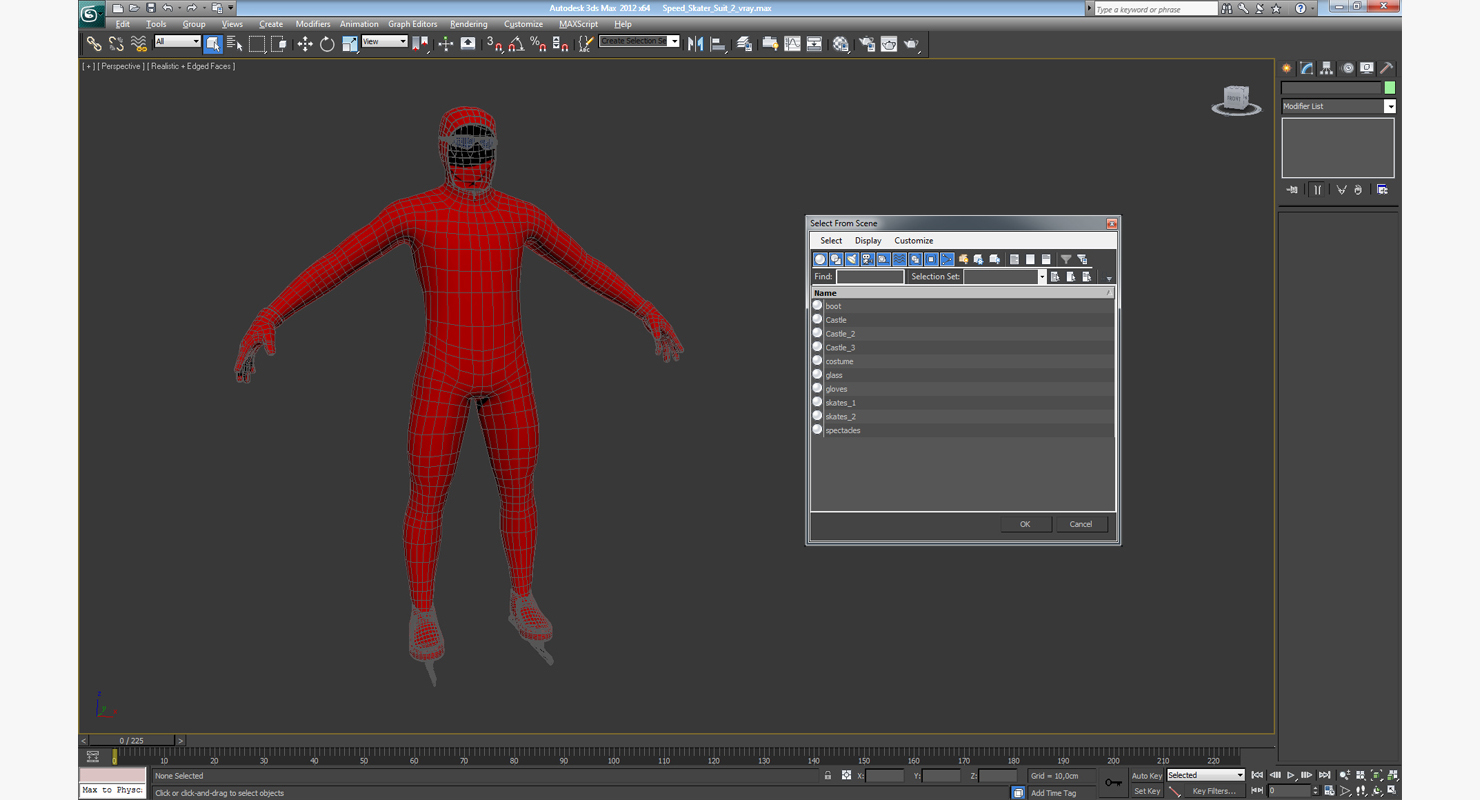Click the OK button in dialog
1480x800 pixels.
[1024, 524]
